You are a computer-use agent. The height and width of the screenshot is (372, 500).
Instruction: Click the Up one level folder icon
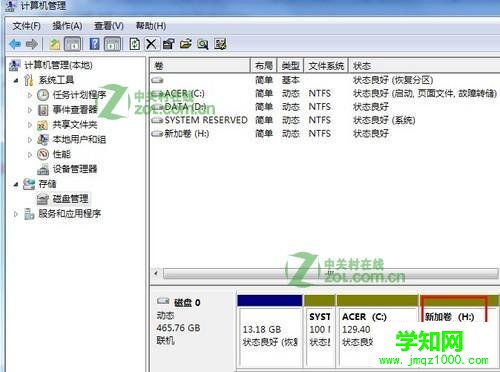(54, 44)
